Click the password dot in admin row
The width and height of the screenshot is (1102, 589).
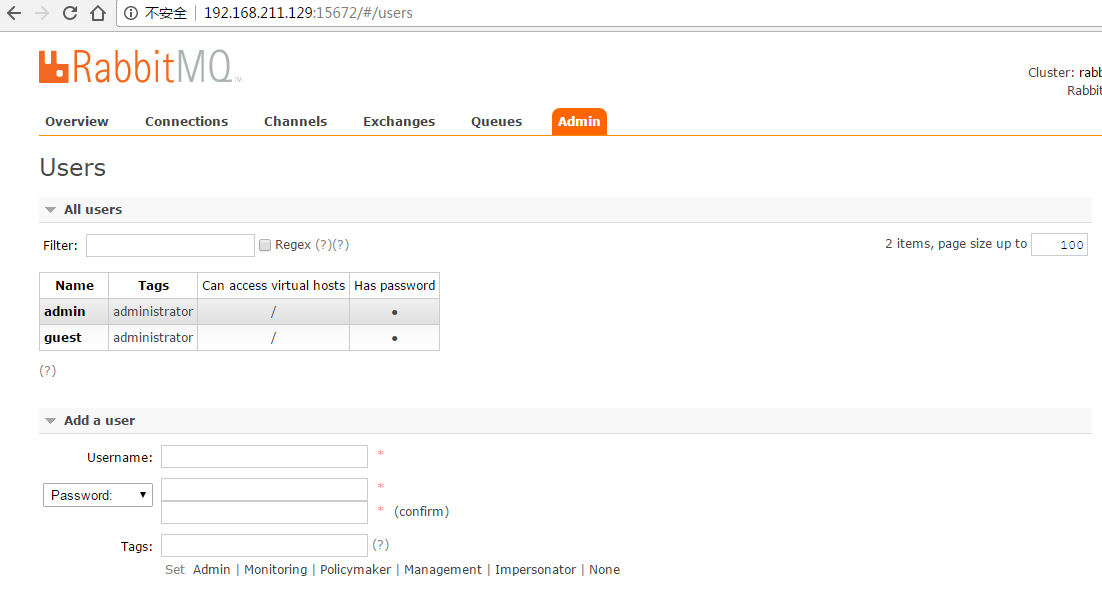coord(394,312)
